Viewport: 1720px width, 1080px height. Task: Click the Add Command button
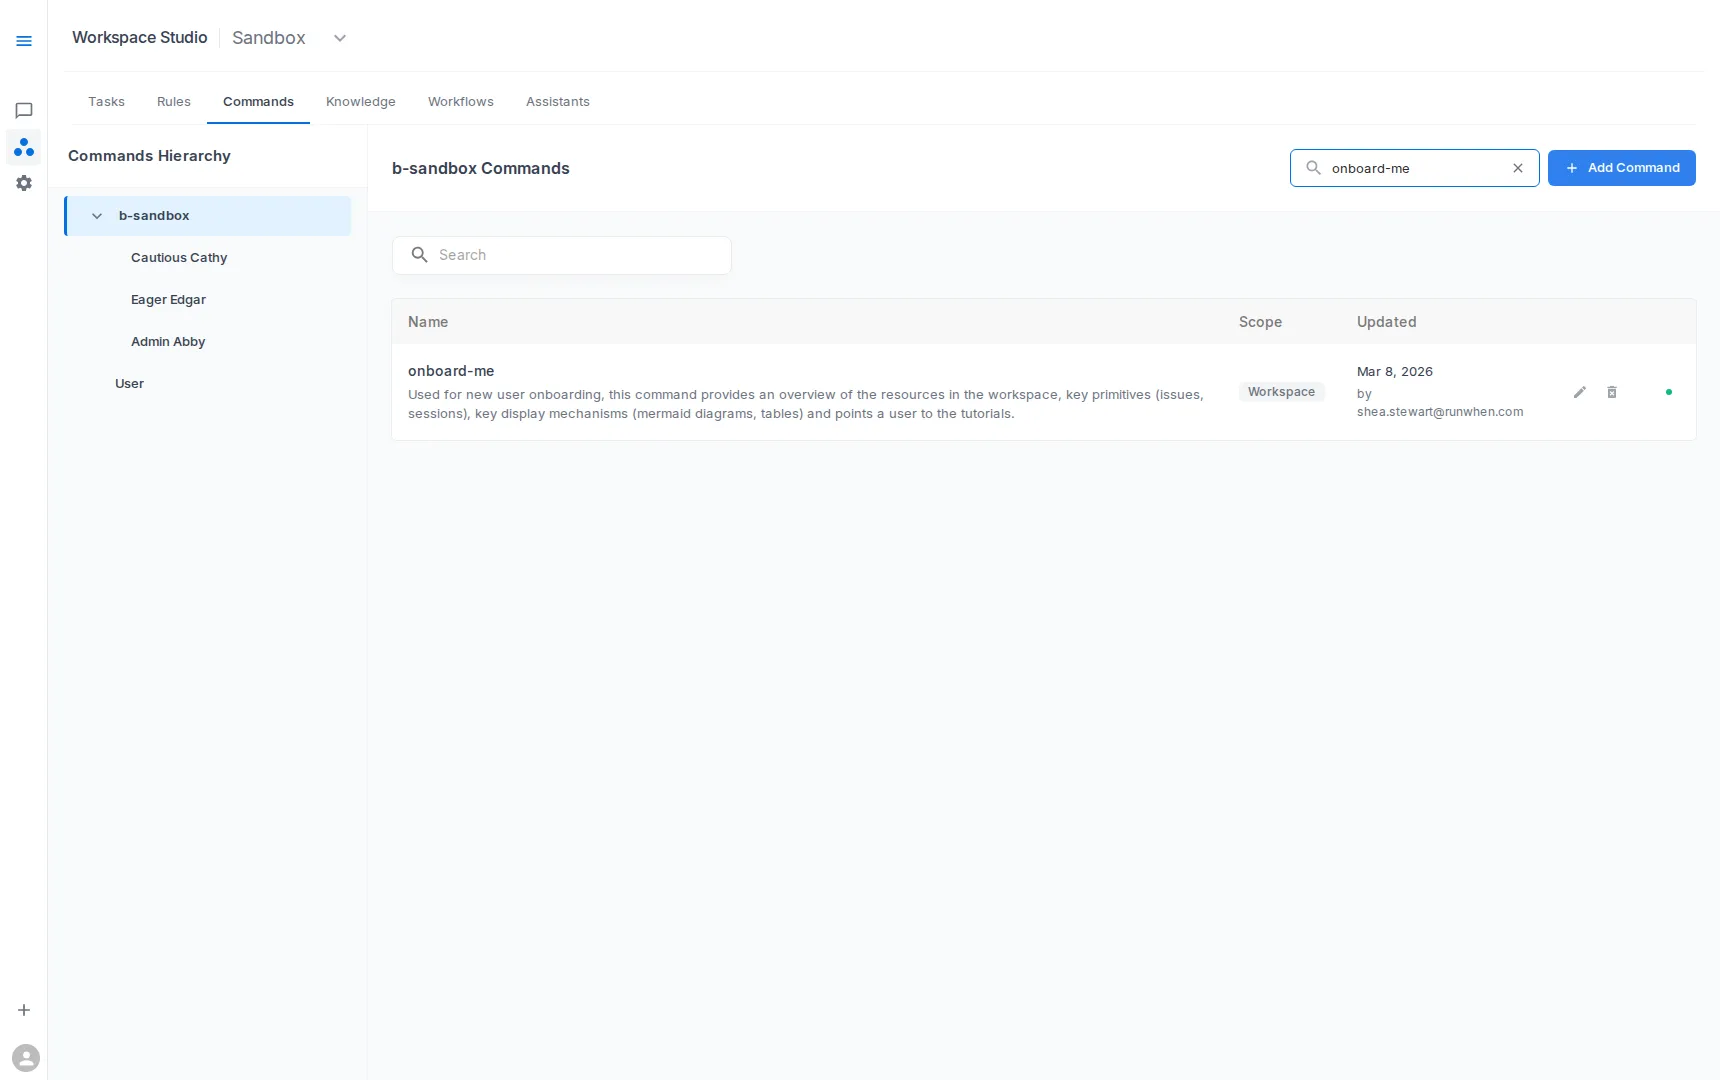1621,168
